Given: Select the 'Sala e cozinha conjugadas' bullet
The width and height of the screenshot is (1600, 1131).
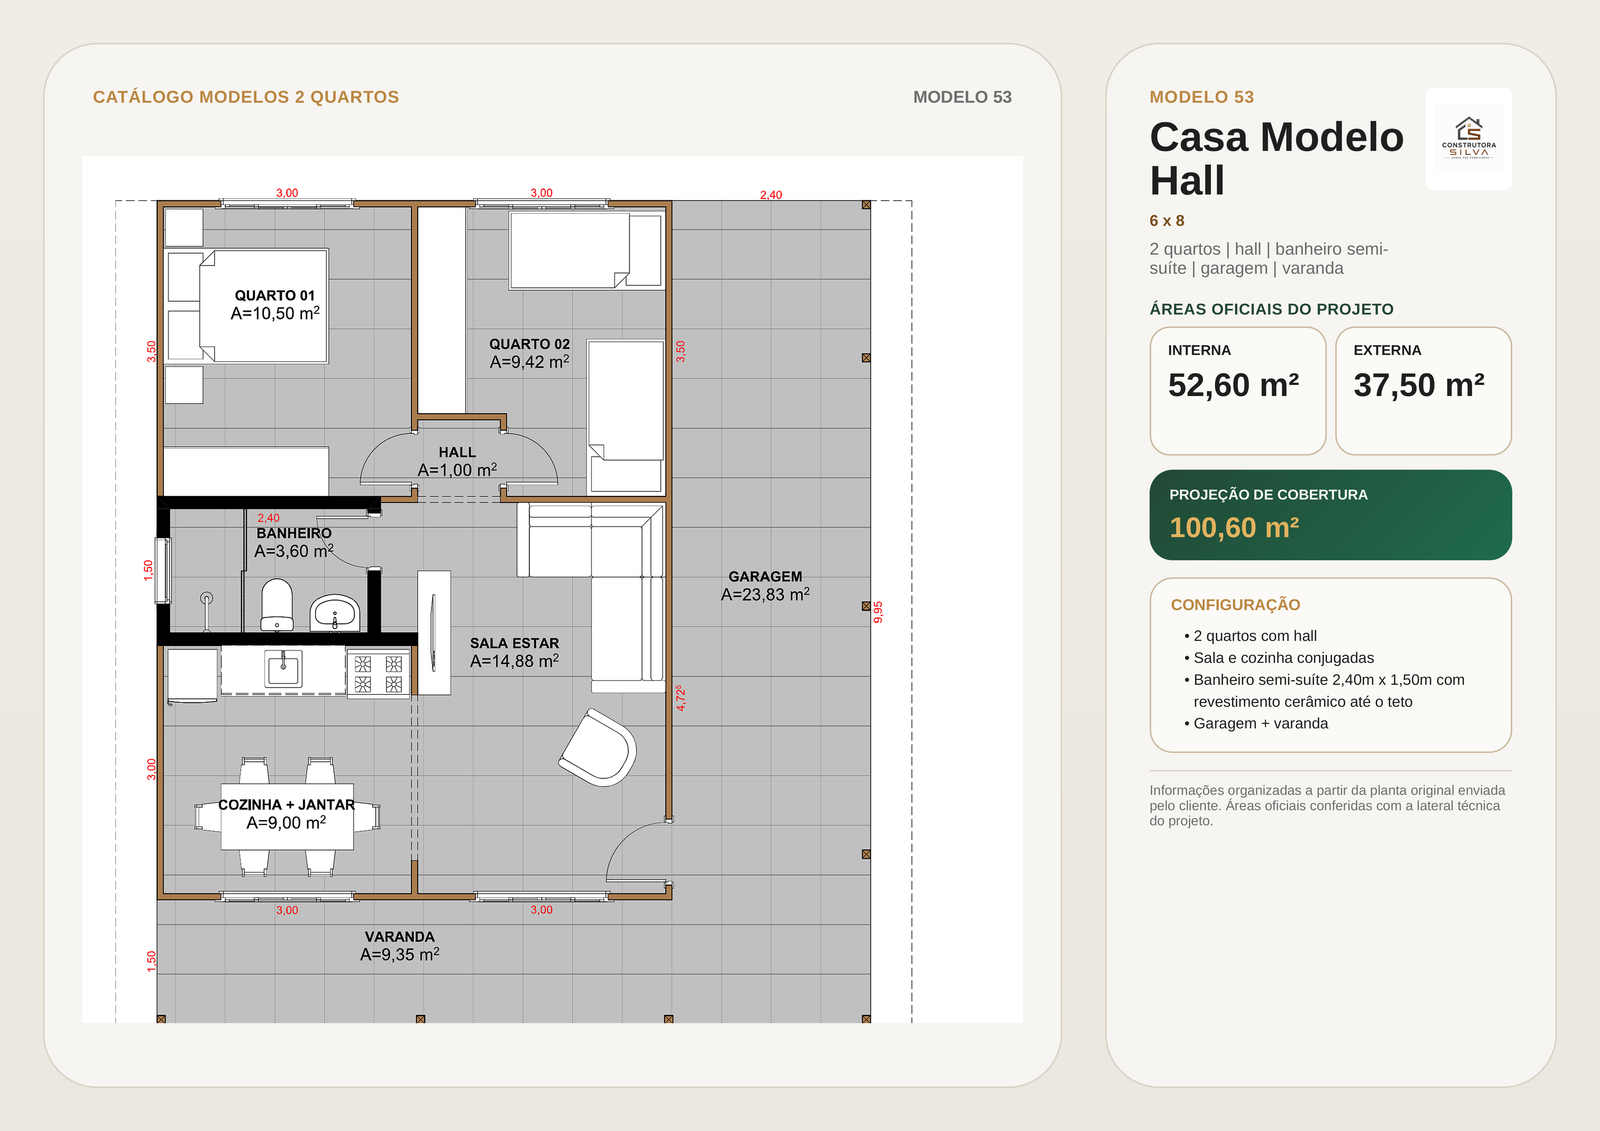Looking at the screenshot, I should point(1279,658).
